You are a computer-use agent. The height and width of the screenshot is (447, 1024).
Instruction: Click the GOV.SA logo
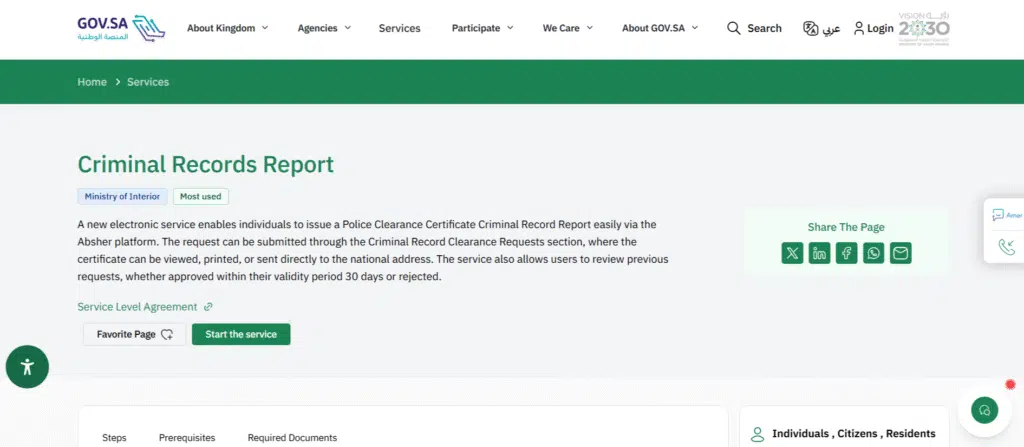pyautogui.click(x=118, y=28)
